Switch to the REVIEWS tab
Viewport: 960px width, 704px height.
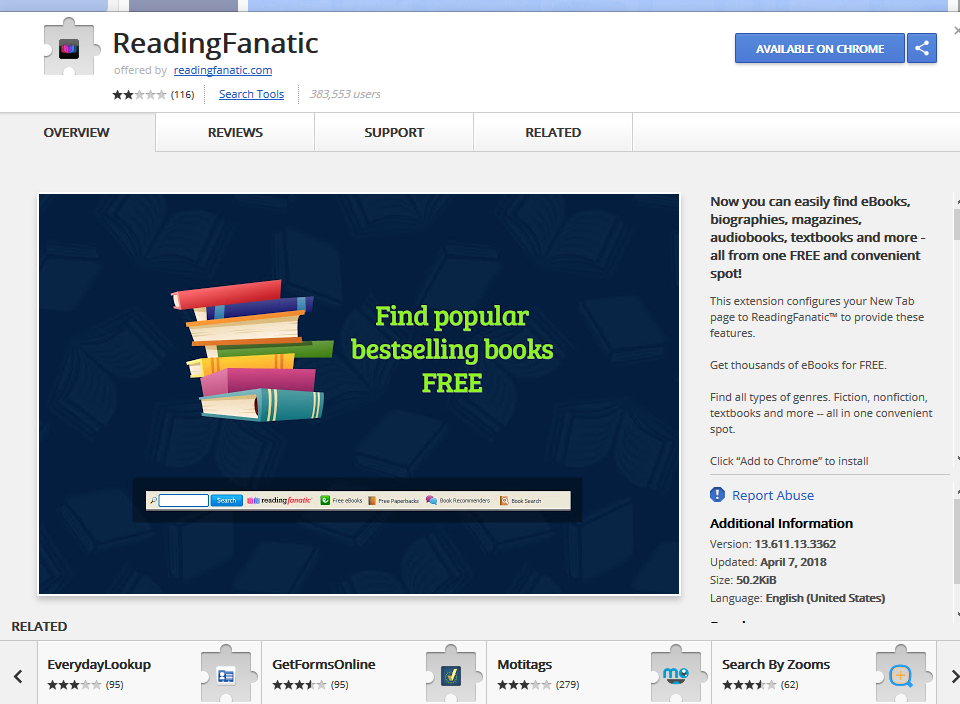(x=235, y=132)
